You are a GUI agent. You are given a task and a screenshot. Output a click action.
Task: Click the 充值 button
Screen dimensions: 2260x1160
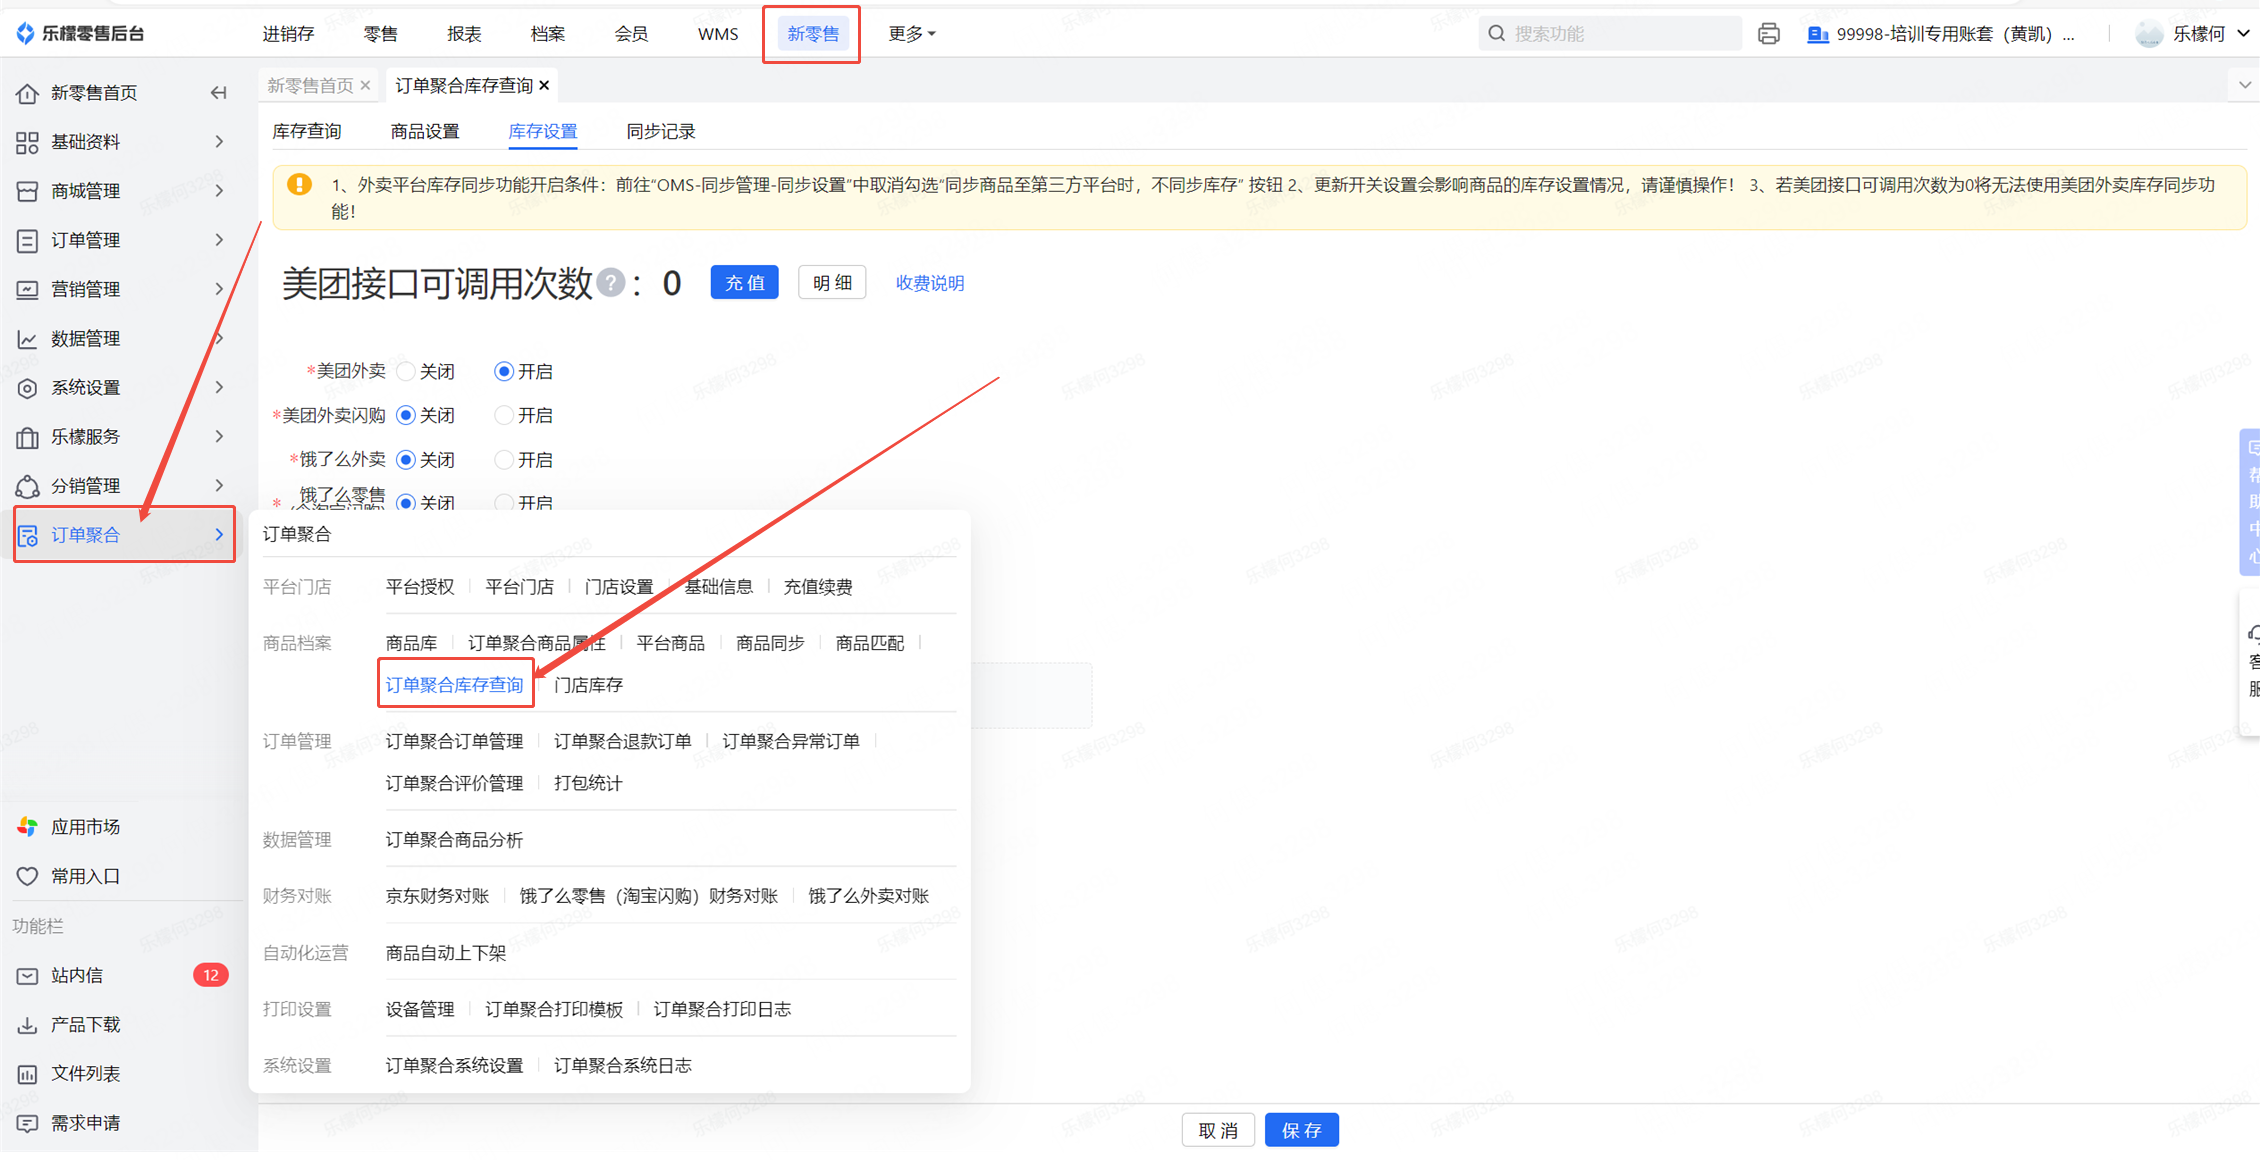pyautogui.click(x=744, y=283)
